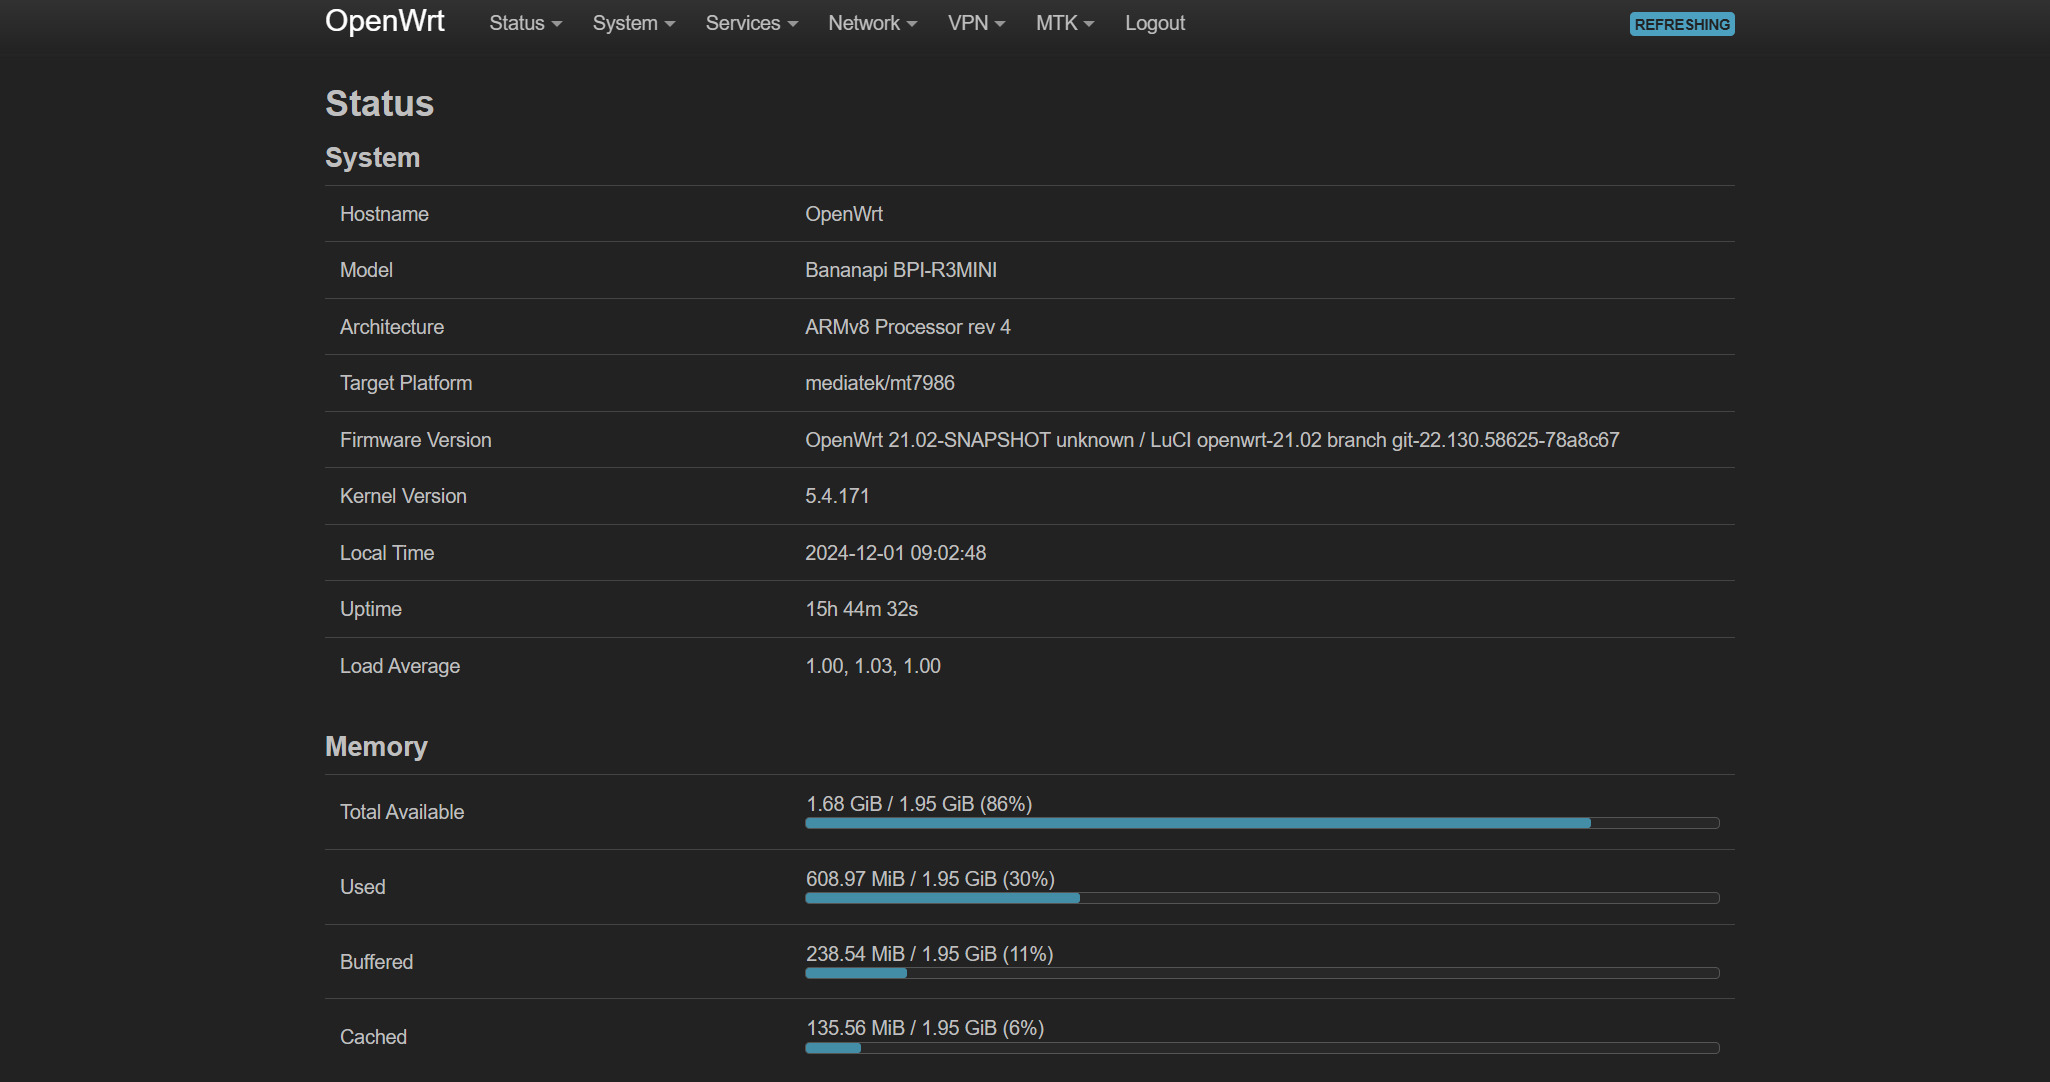This screenshot has width=2050, height=1082.
Task: Click the Logout link
Action: point(1154,23)
